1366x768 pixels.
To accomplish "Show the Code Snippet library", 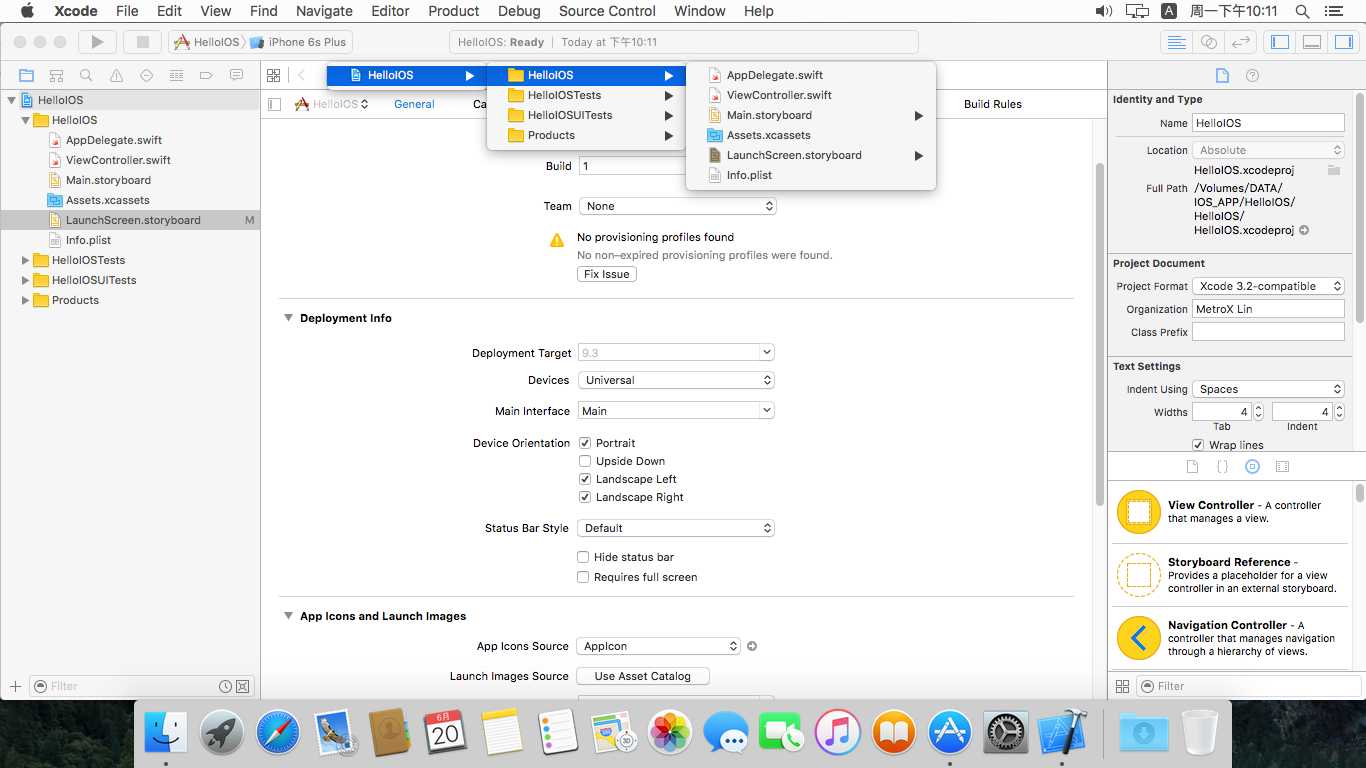I will pos(1222,467).
